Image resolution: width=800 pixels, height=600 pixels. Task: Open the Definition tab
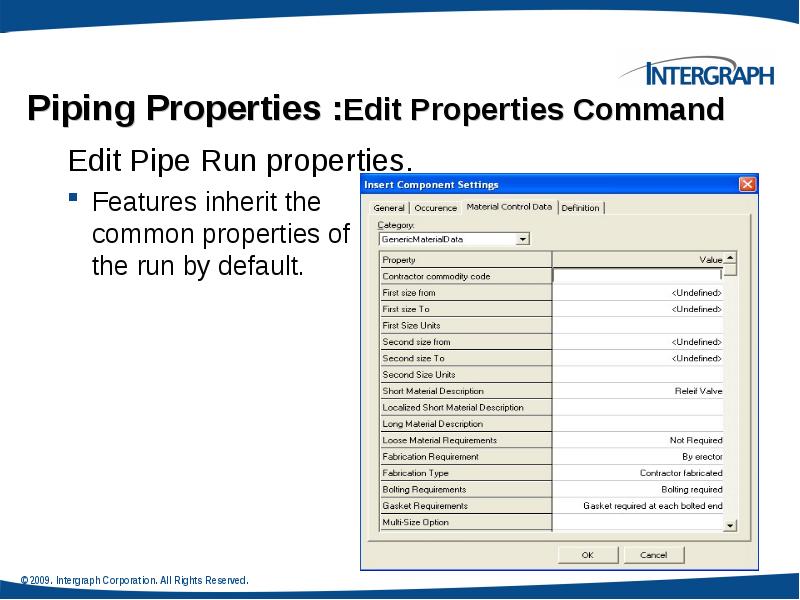(x=583, y=207)
